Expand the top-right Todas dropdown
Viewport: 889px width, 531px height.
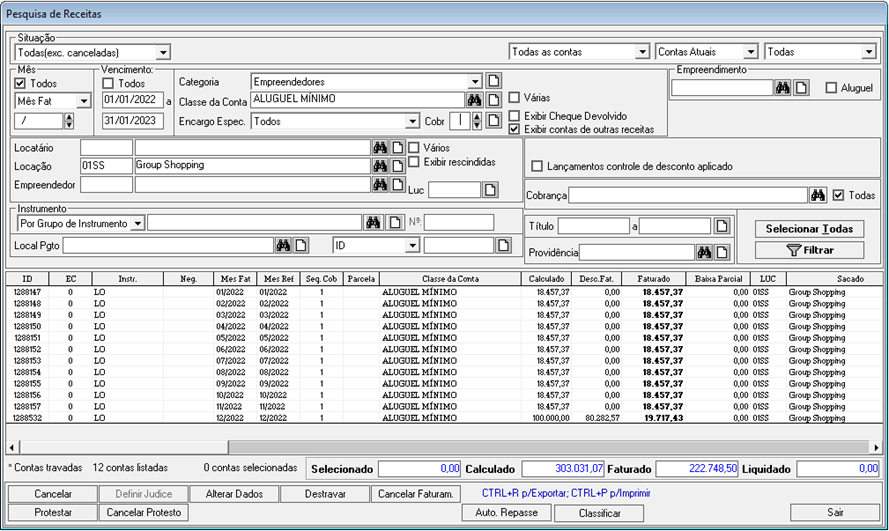(x=869, y=52)
